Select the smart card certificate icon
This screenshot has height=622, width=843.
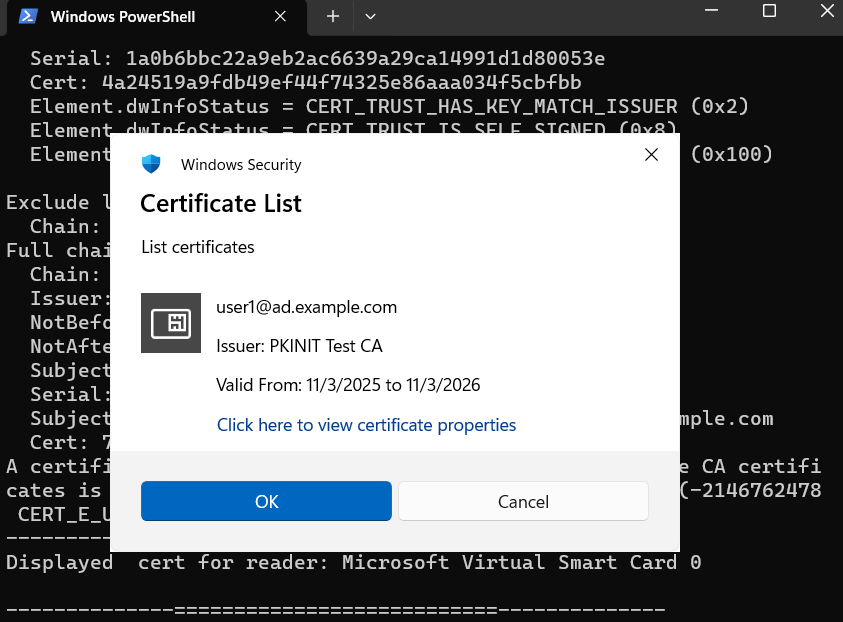coord(170,323)
